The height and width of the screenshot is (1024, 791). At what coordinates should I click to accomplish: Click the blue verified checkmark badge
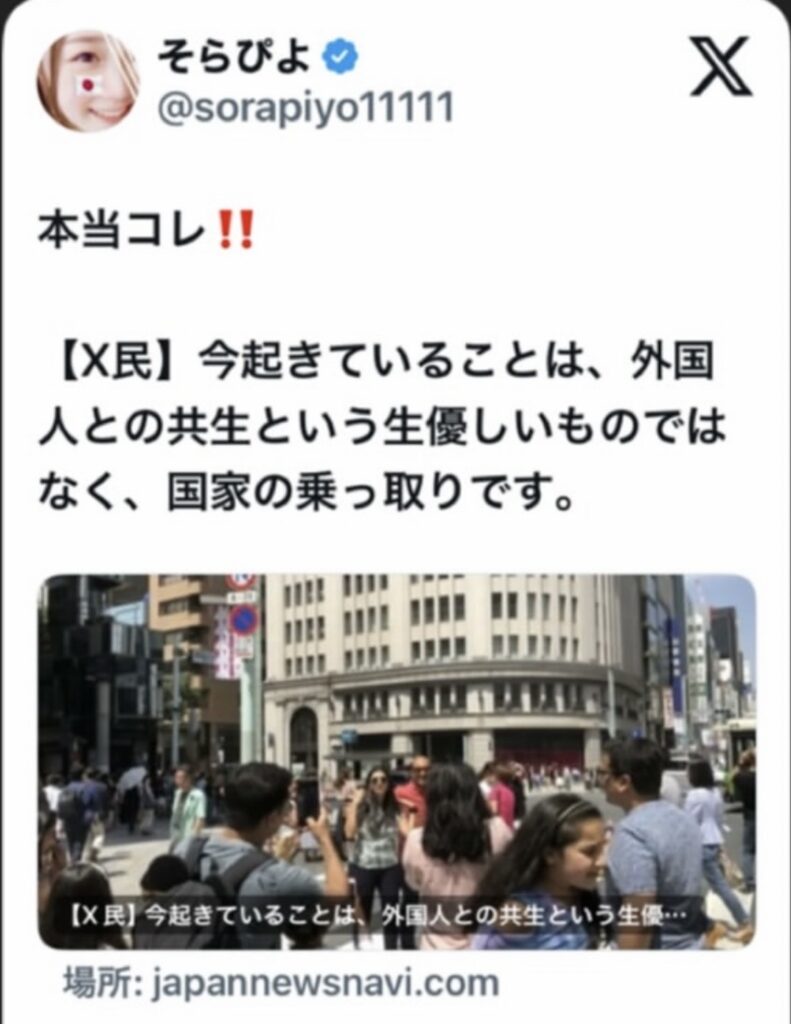[x=340, y=57]
